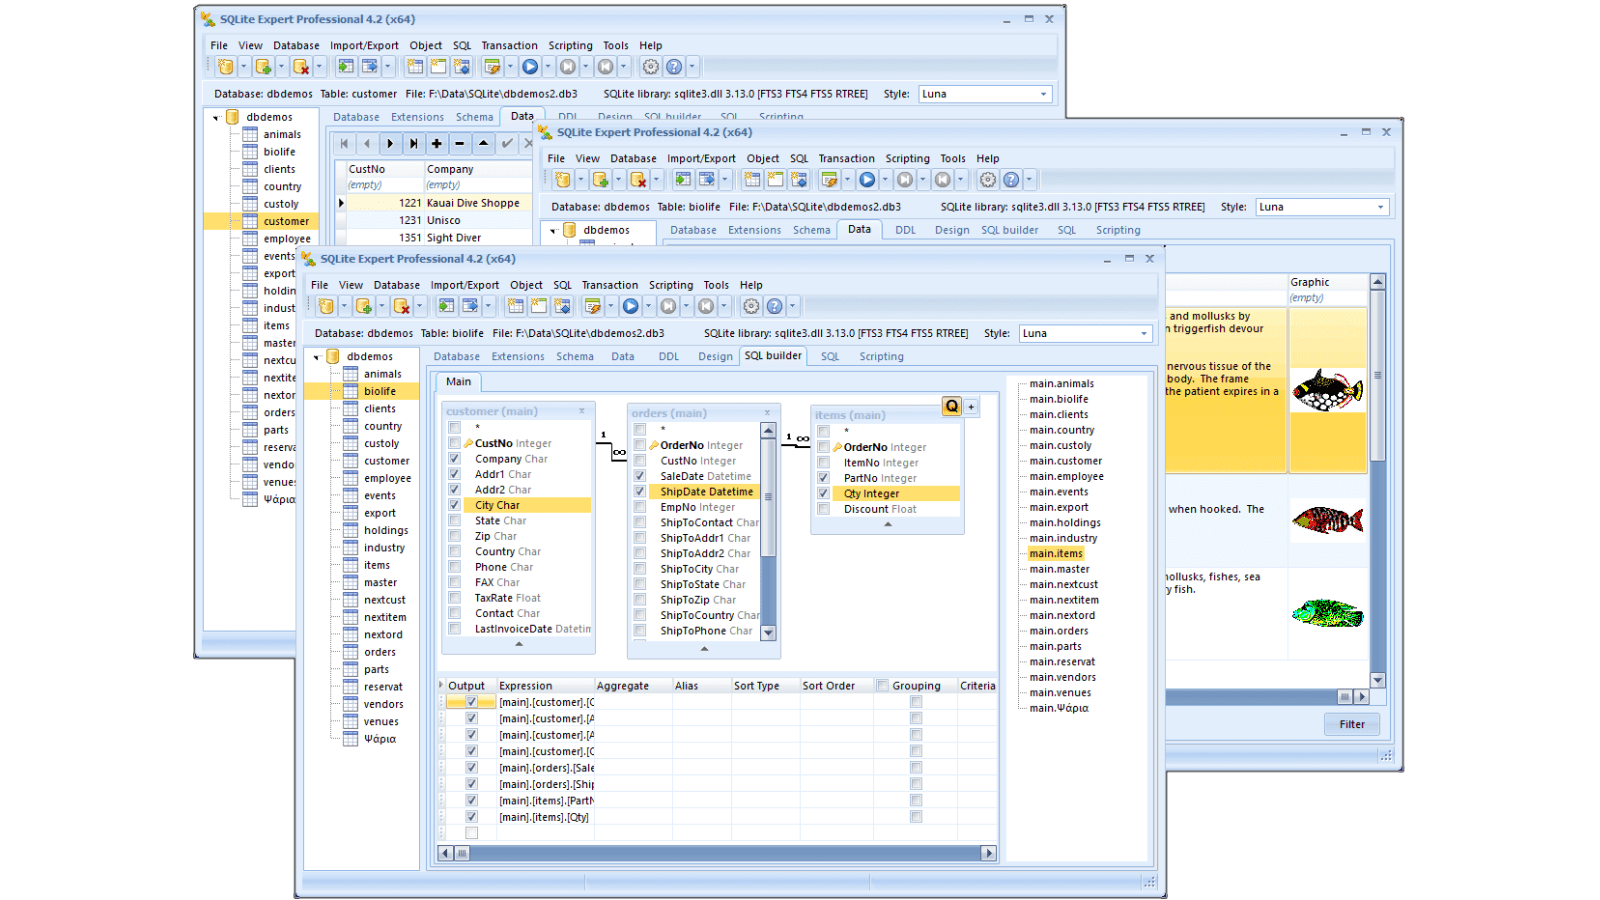This screenshot has width=1600, height=900.
Task: Toggle Output checkbox for [main].[items].[Qty] row
Action: (x=471, y=817)
